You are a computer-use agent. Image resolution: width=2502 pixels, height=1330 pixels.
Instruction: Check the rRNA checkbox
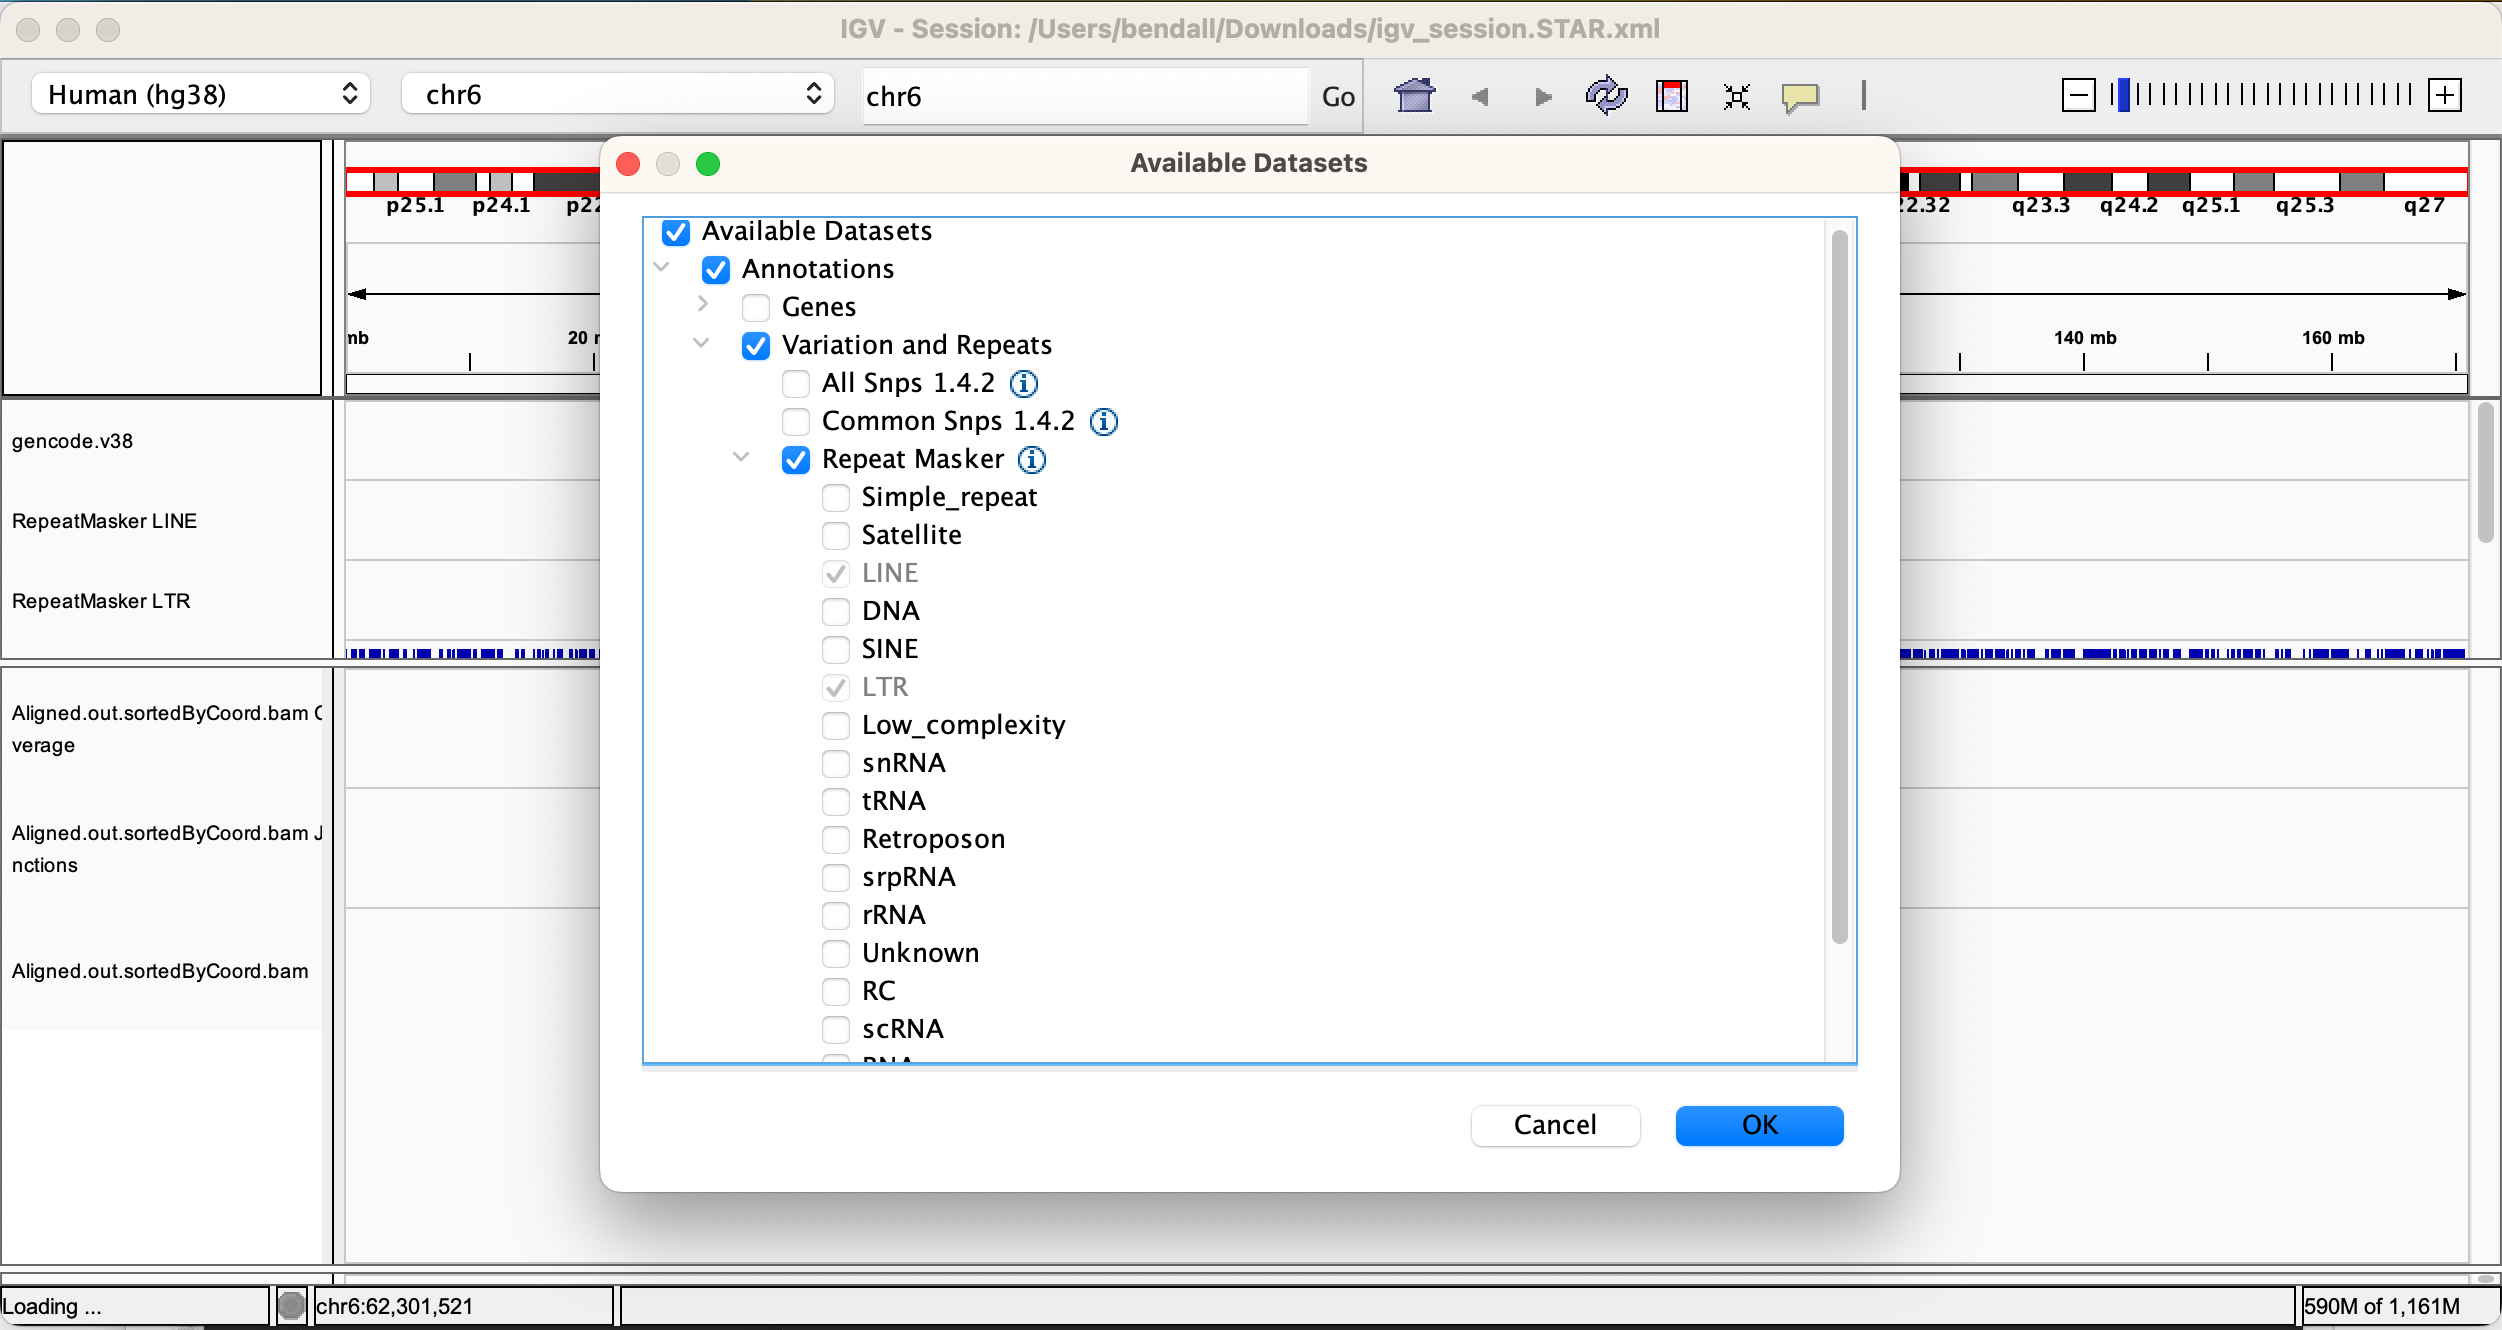[x=836, y=916]
